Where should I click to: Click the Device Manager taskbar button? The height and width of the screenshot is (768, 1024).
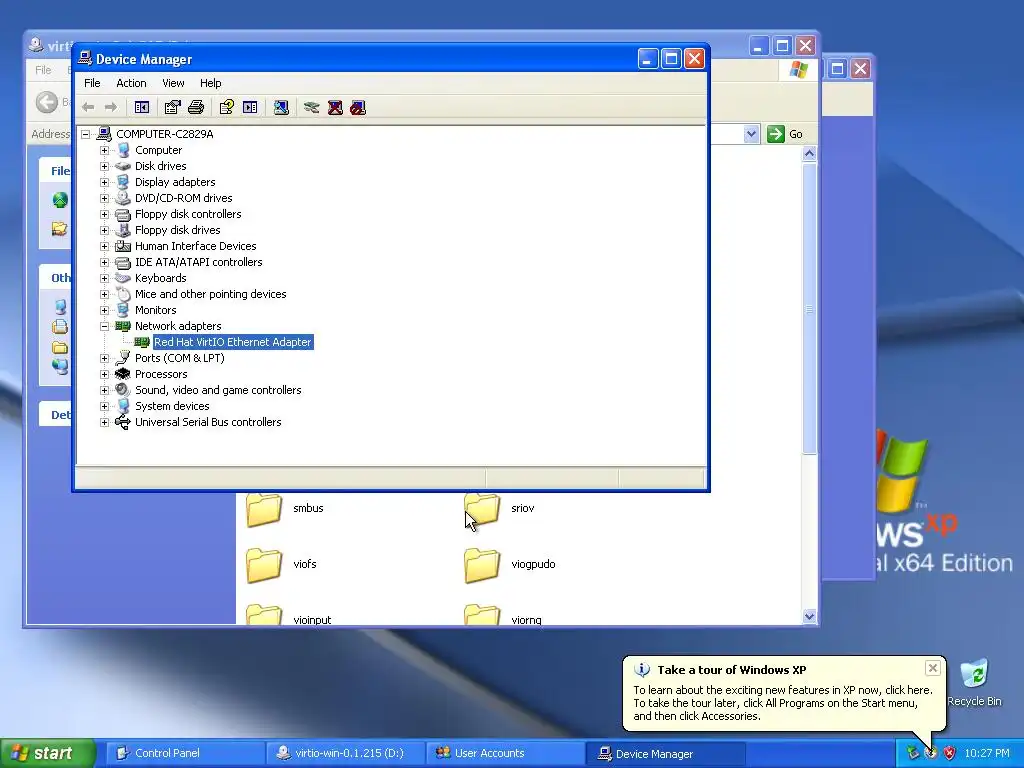[x=665, y=753]
